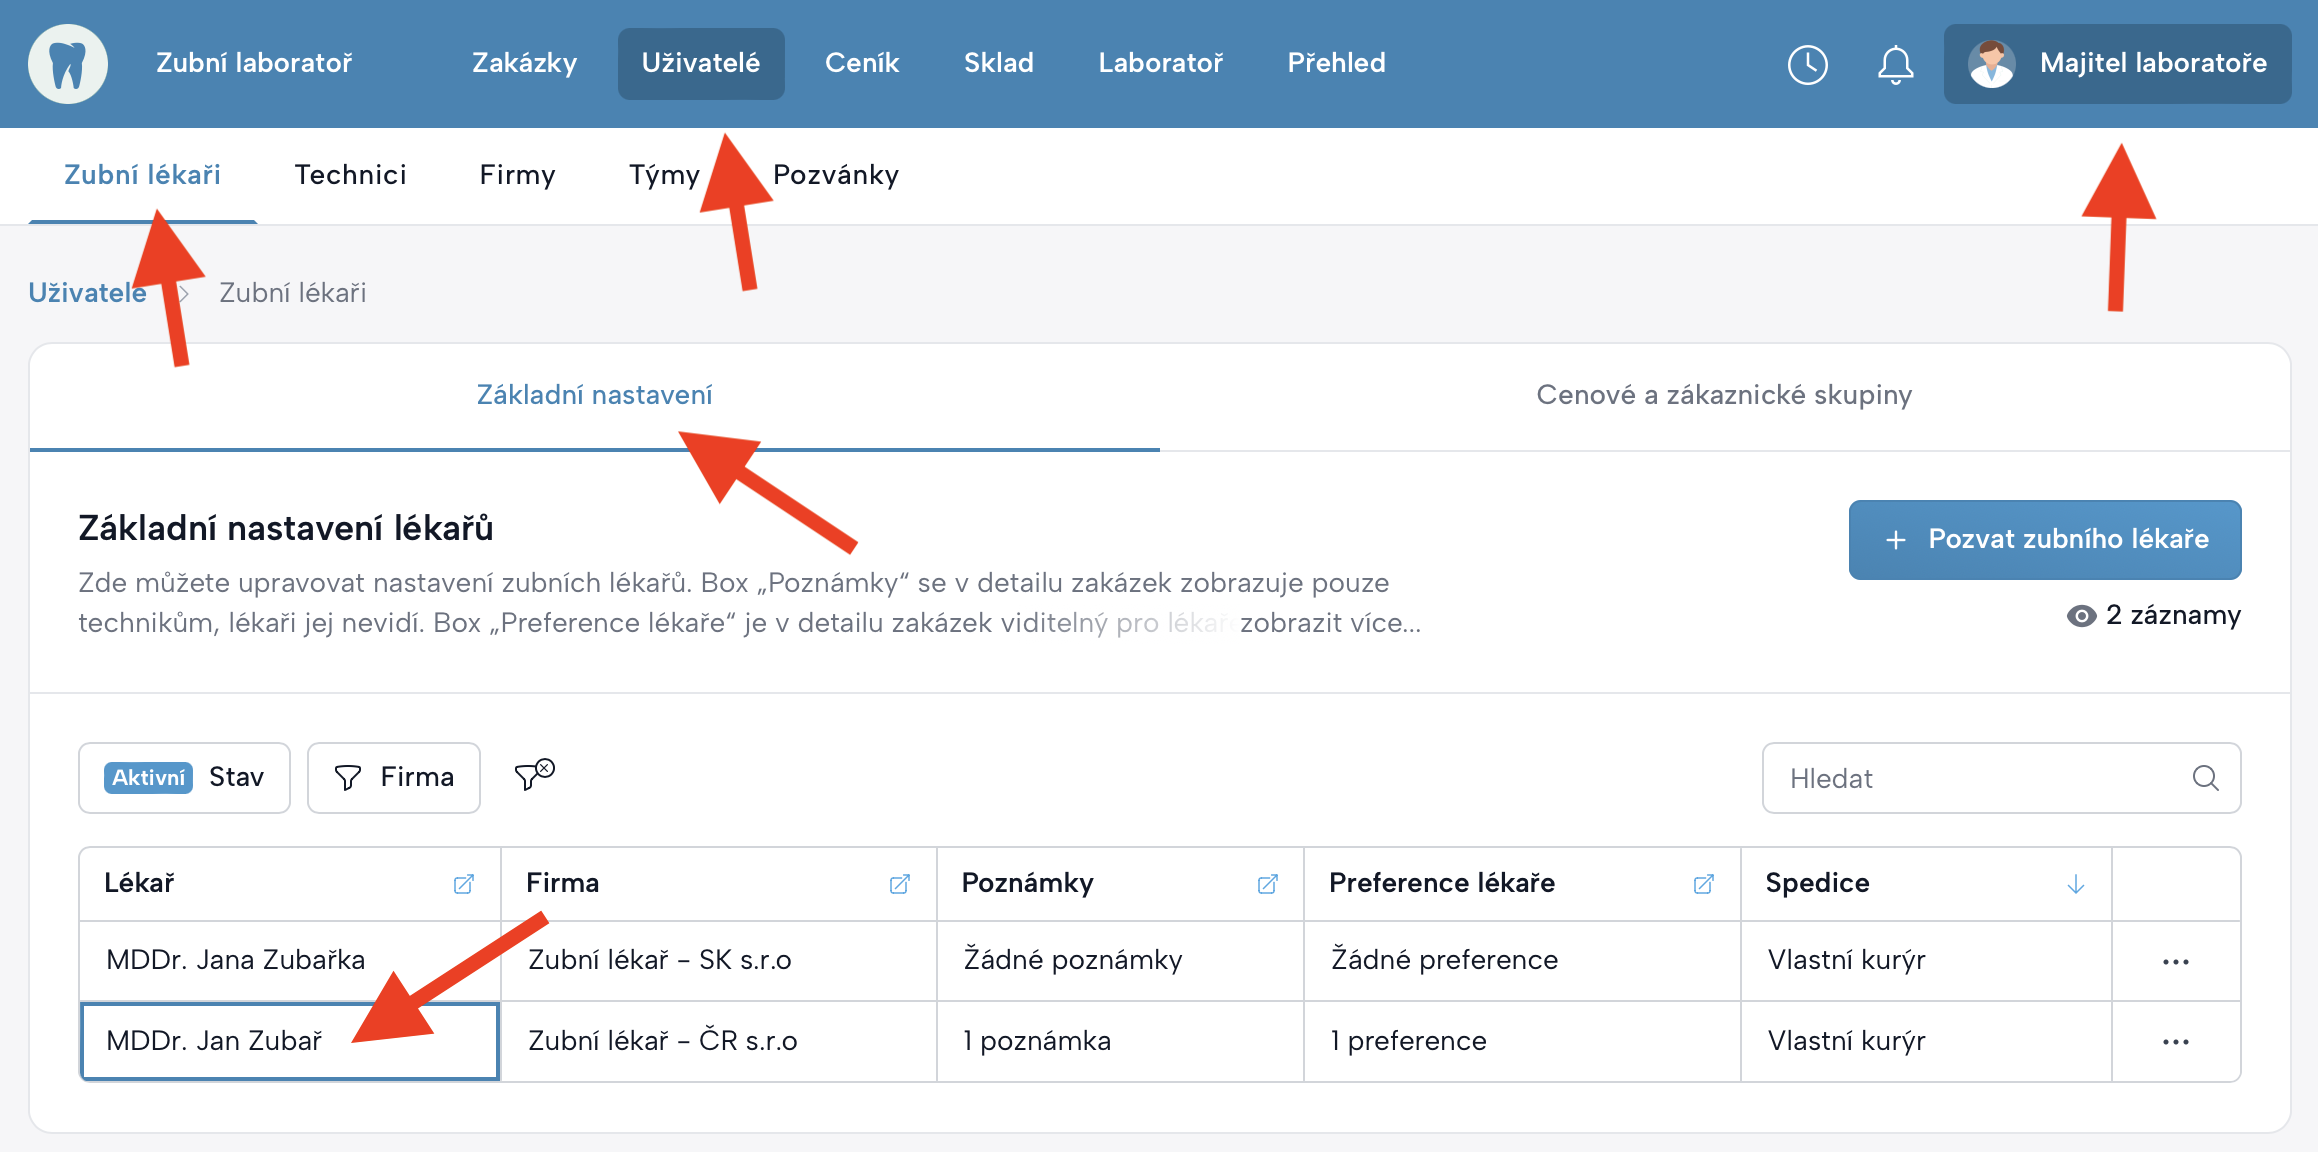Click the Pozvat zubního lékaře button

click(x=2044, y=540)
